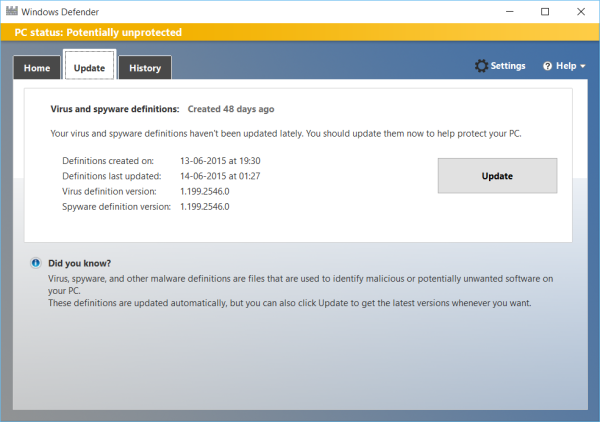
Task: Close the Windows Defender window
Action: point(580,11)
